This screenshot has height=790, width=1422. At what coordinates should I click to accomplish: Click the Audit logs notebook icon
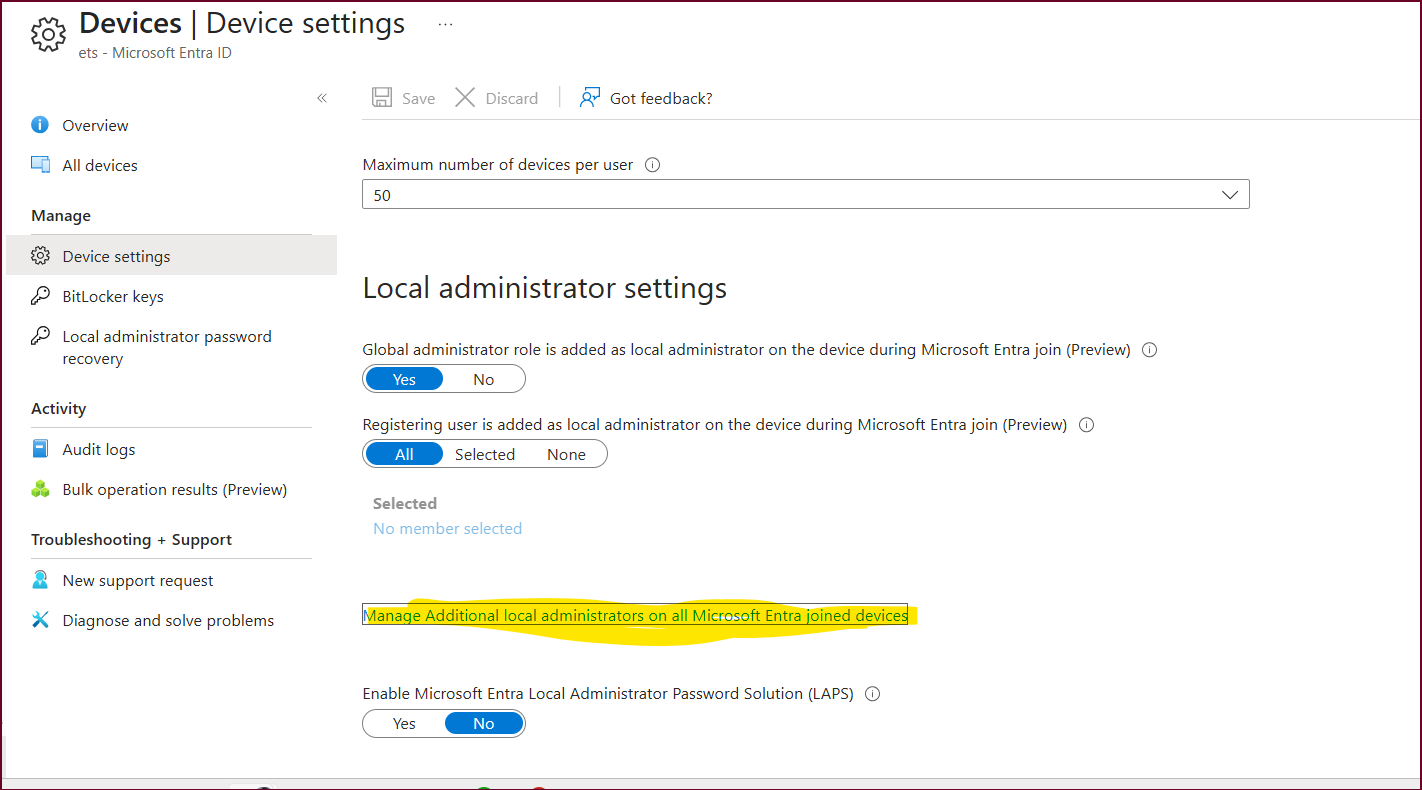(40, 449)
